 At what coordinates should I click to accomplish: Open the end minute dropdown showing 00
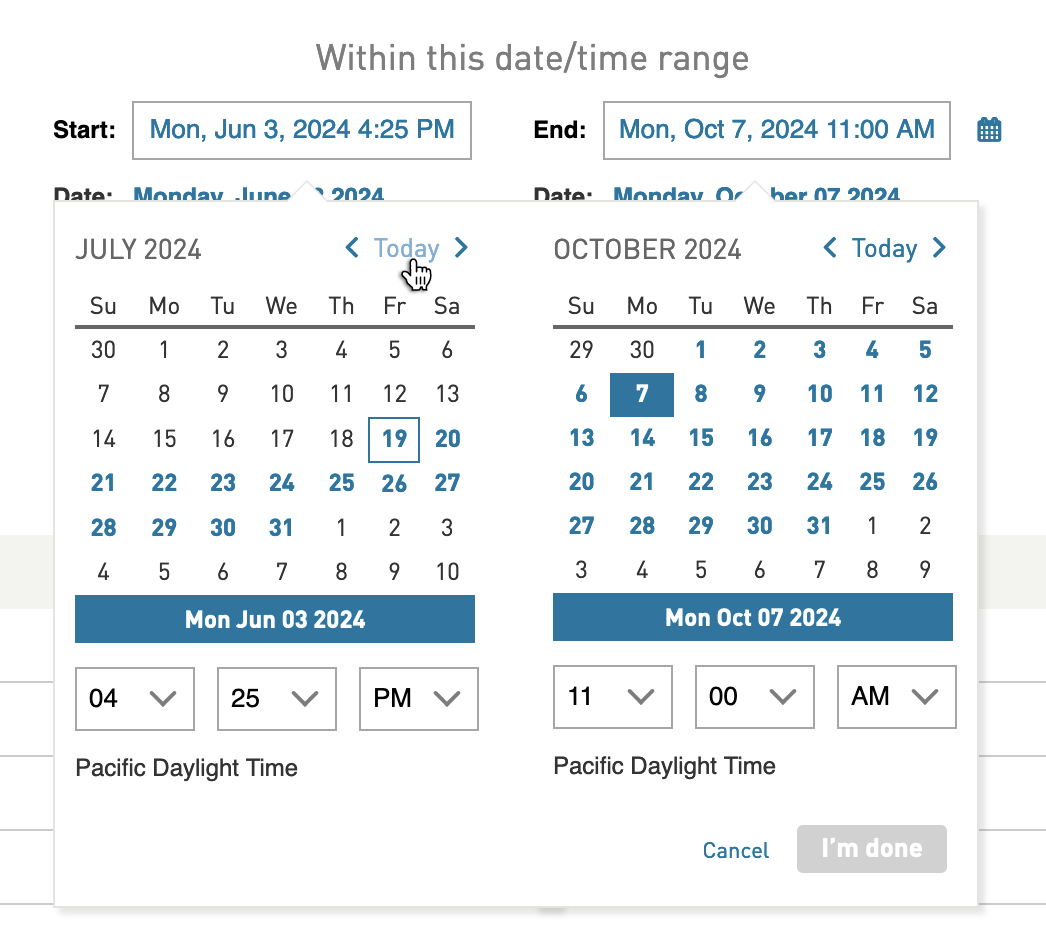754,696
